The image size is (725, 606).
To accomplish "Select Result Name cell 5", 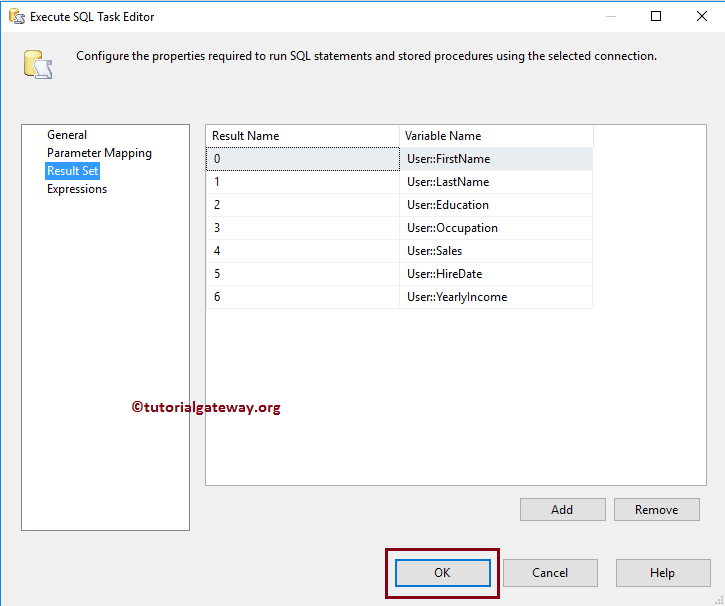I will [x=303, y=274].
